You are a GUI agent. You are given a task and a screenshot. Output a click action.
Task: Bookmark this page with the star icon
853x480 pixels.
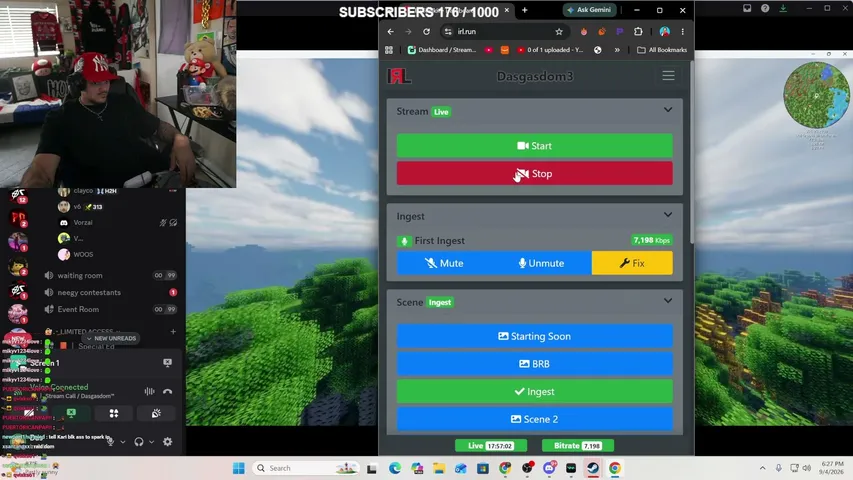point(559,32)
